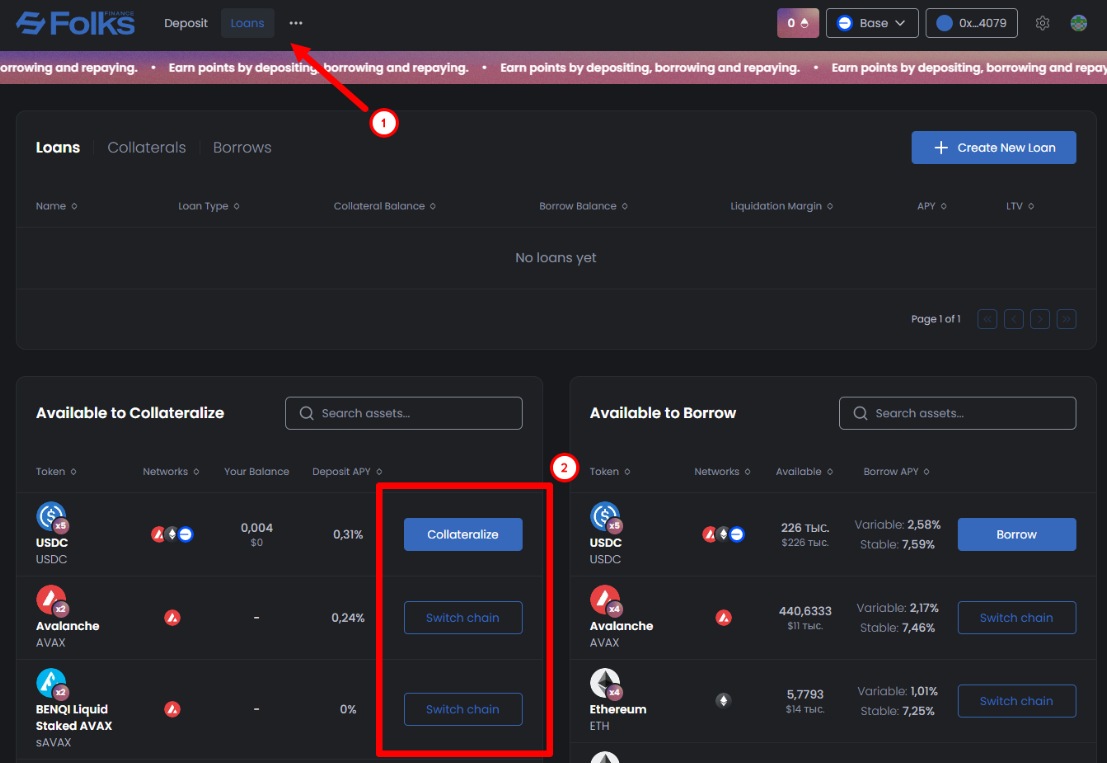Jump to last page of loans

pyautogui.click(x=1066, y=319)
